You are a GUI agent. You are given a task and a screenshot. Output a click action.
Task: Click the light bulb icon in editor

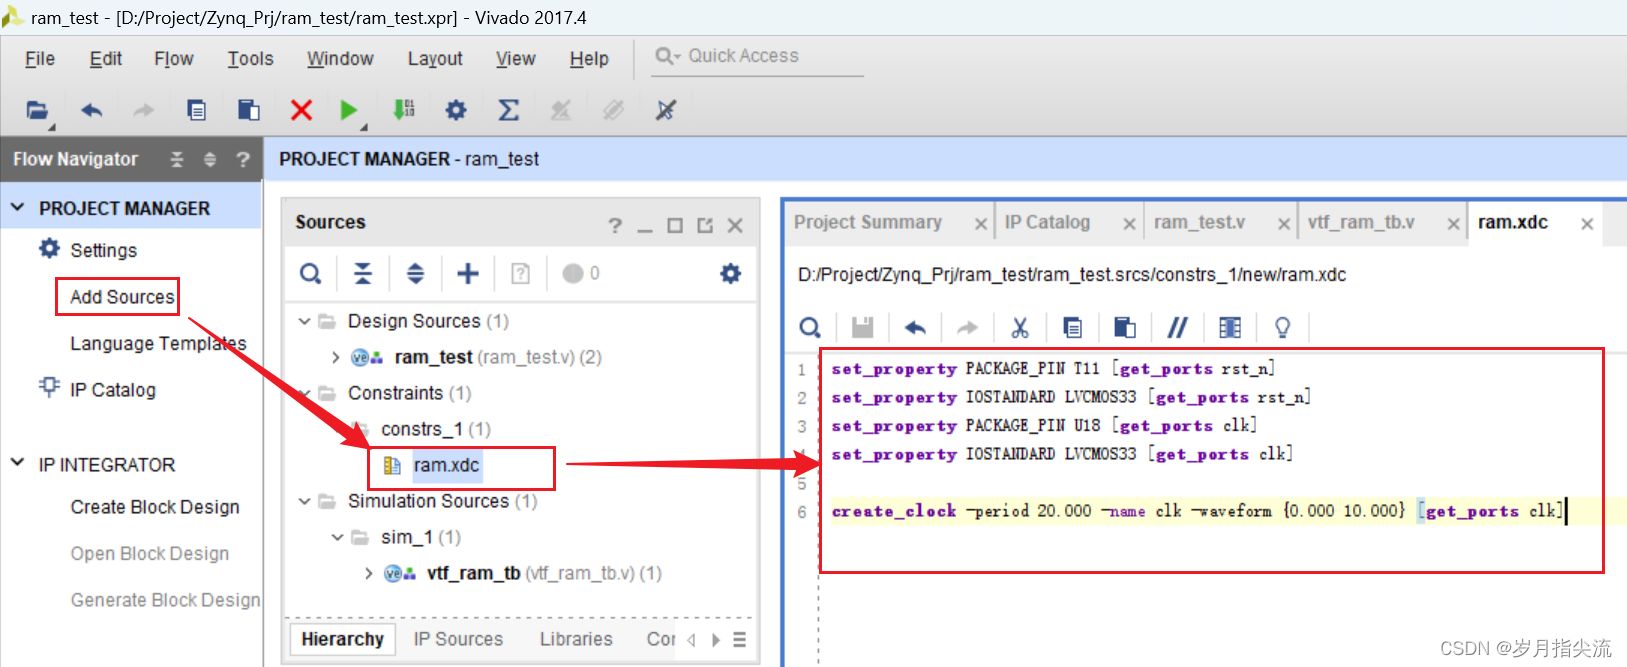[x=1282, y=327]
